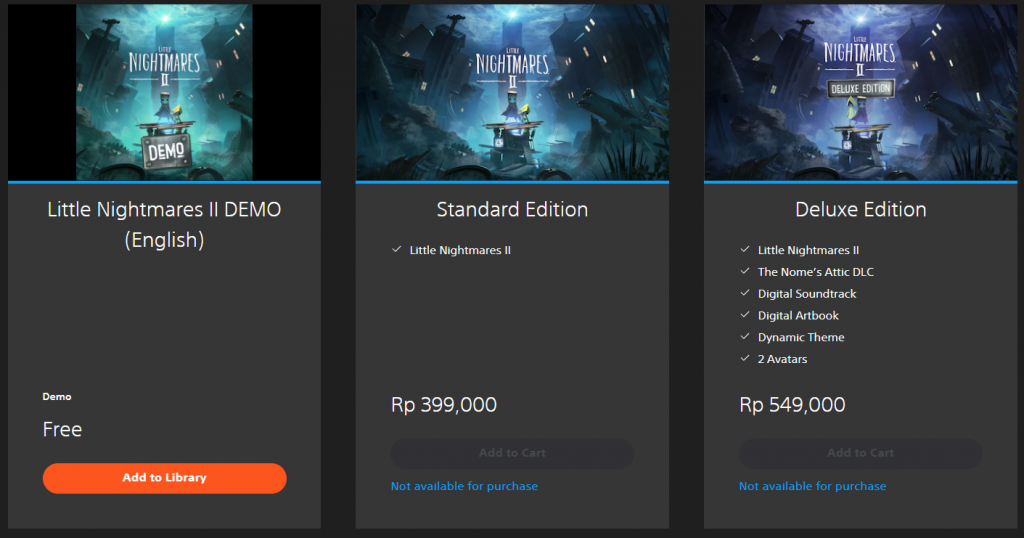Open the Deluxe Edition cover image

860,92
